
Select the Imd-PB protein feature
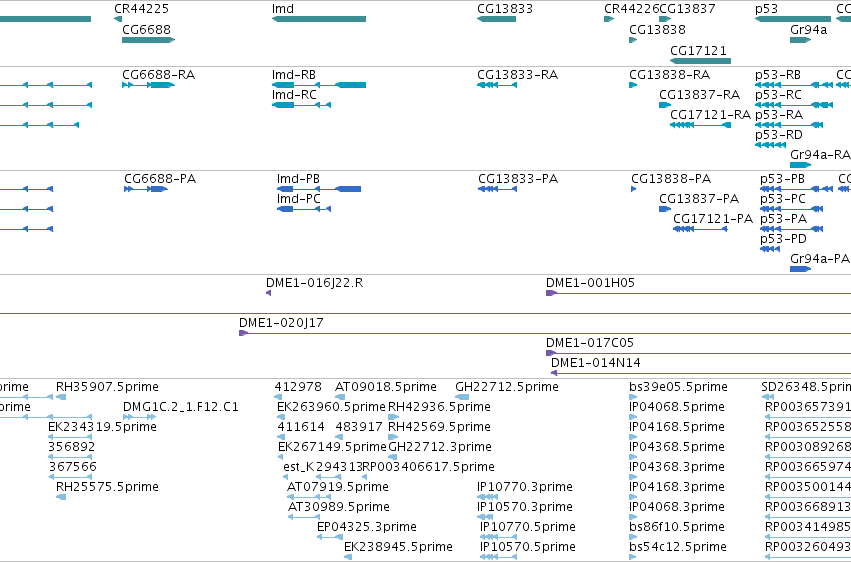(319, 189)
